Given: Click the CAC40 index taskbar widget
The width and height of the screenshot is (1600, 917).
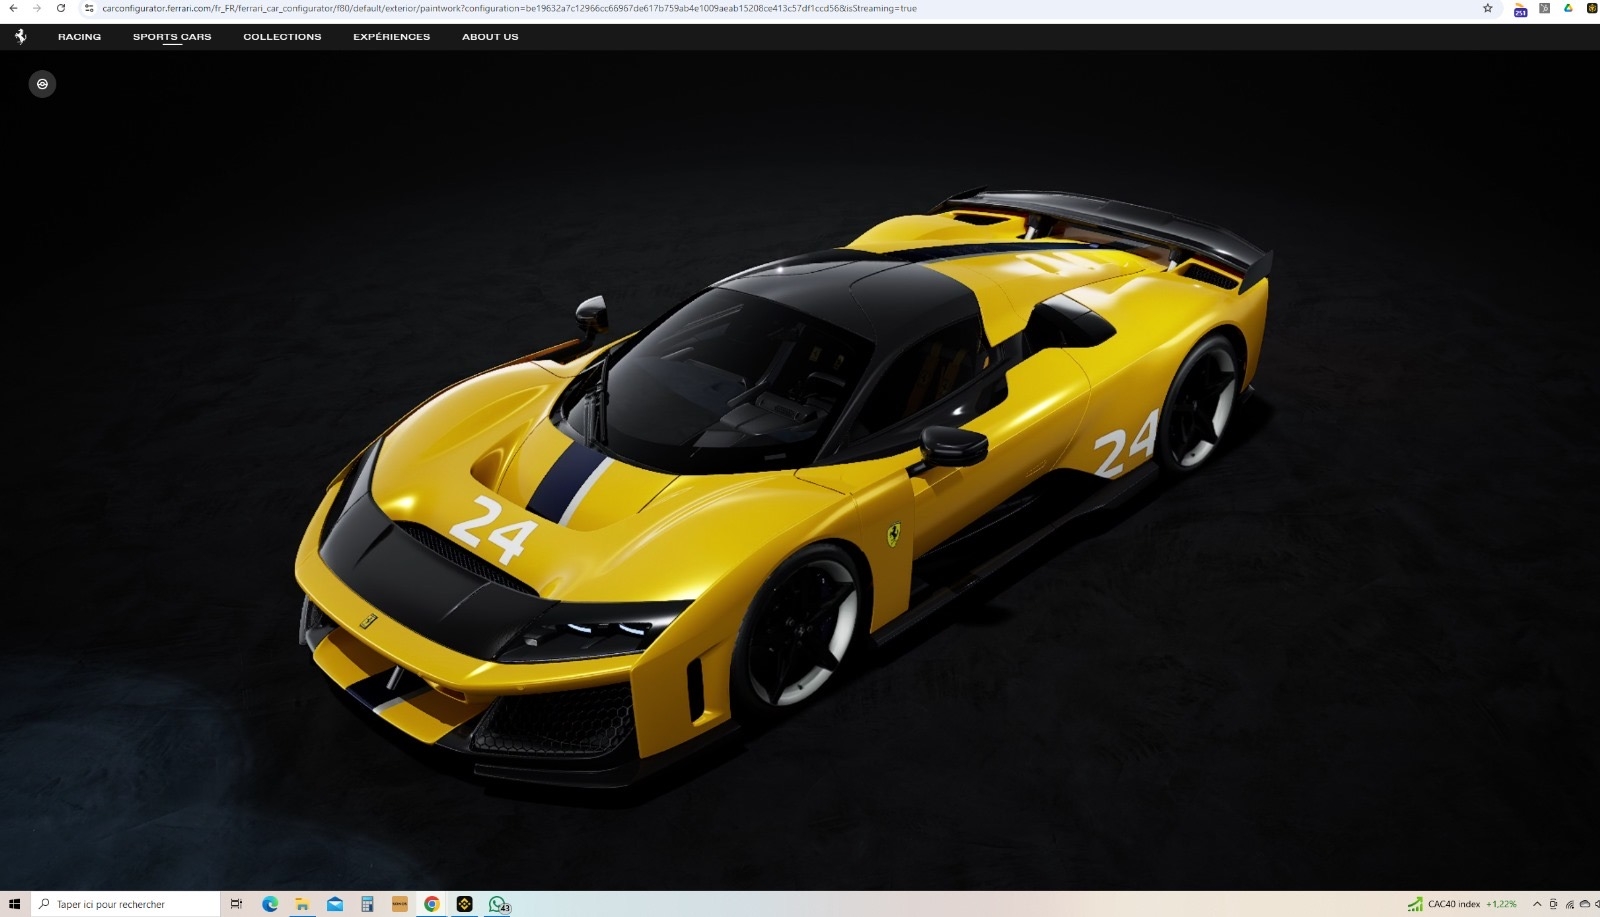Looking at the screenshot, I should click(1462, 904).
